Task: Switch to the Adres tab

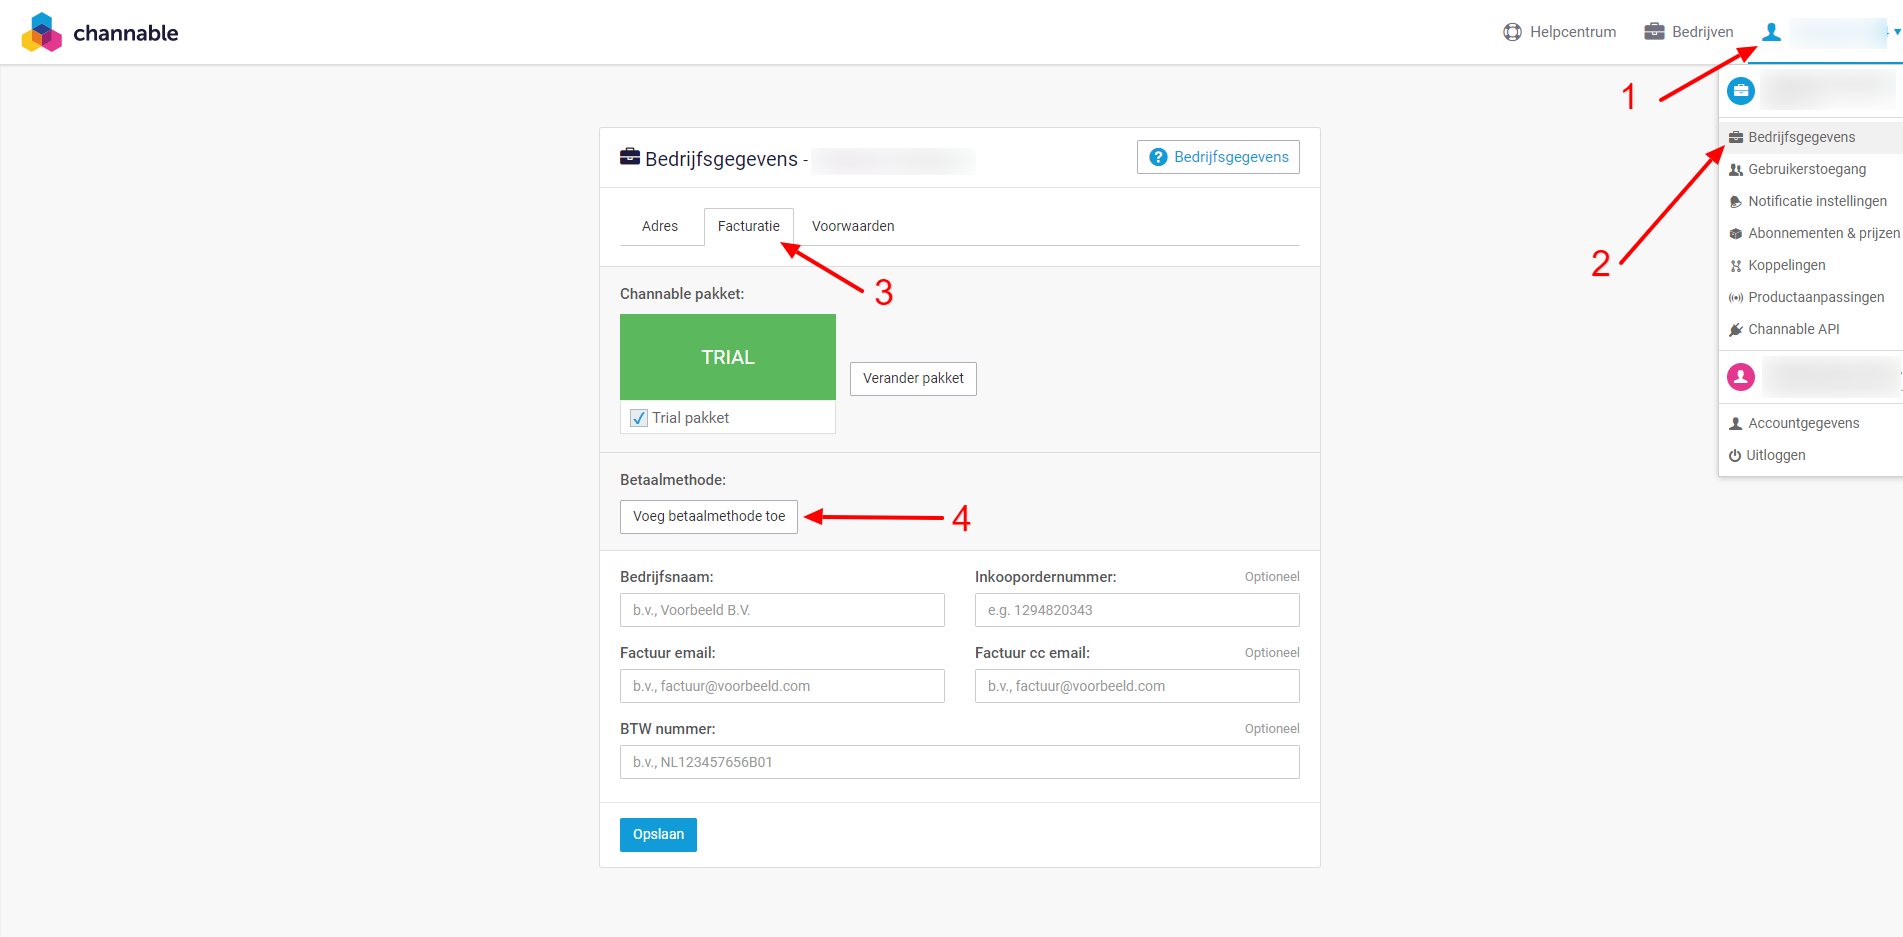Action: (x=660, y=226)
